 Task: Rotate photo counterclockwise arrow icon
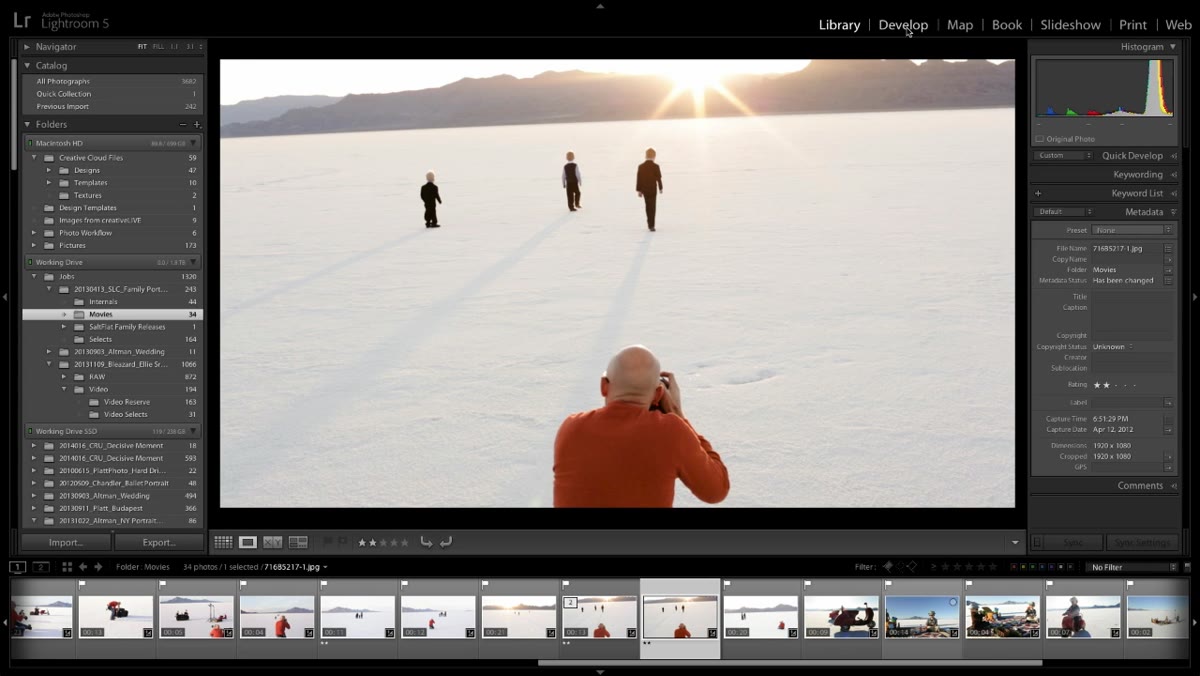point(426,542)
